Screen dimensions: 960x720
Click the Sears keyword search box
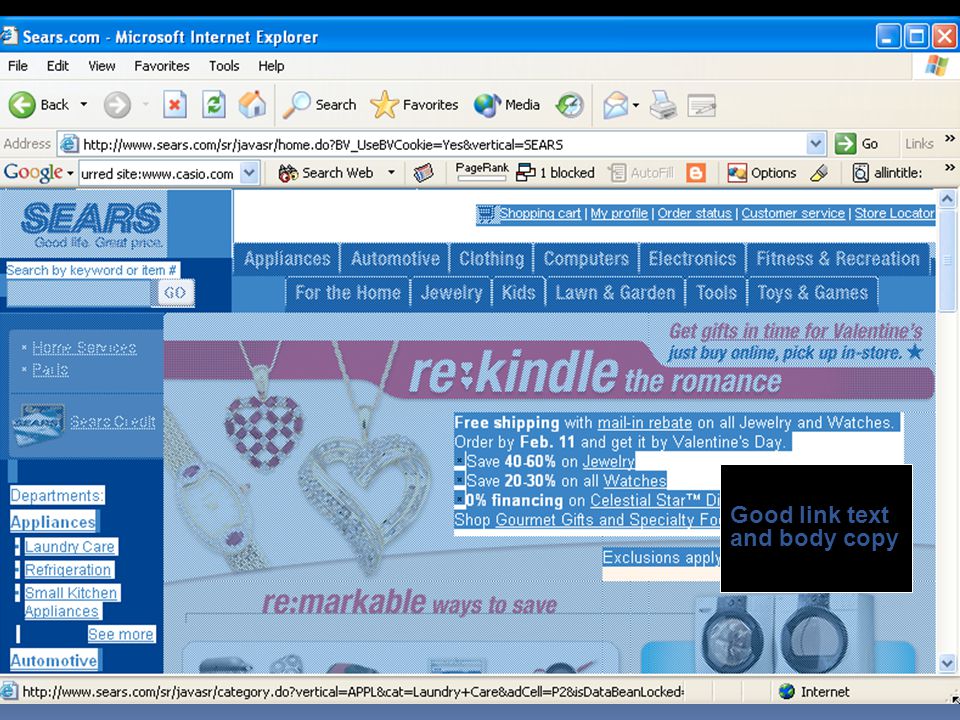click(x=79, y=293)
